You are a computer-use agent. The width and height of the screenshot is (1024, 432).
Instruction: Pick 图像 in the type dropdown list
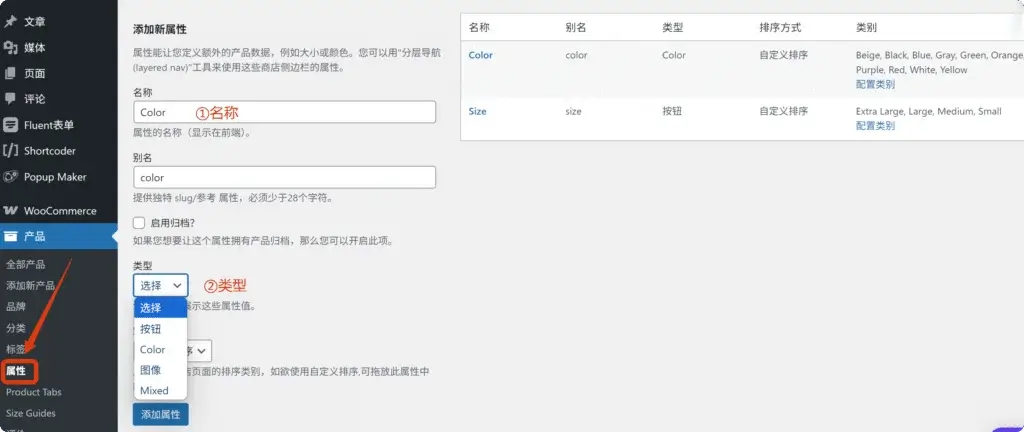[x=149, y=370]
